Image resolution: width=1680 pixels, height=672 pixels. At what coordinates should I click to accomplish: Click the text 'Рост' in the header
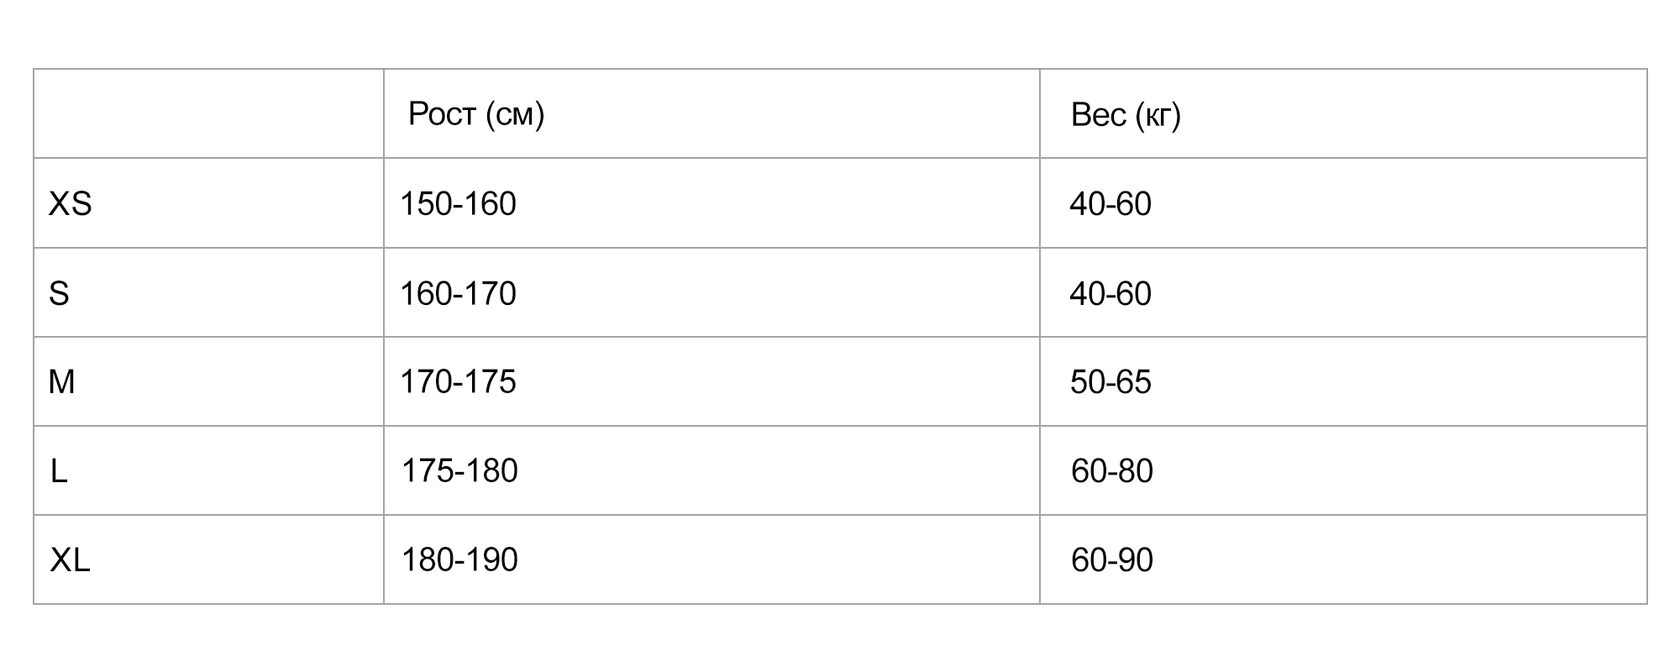(441, 114)
